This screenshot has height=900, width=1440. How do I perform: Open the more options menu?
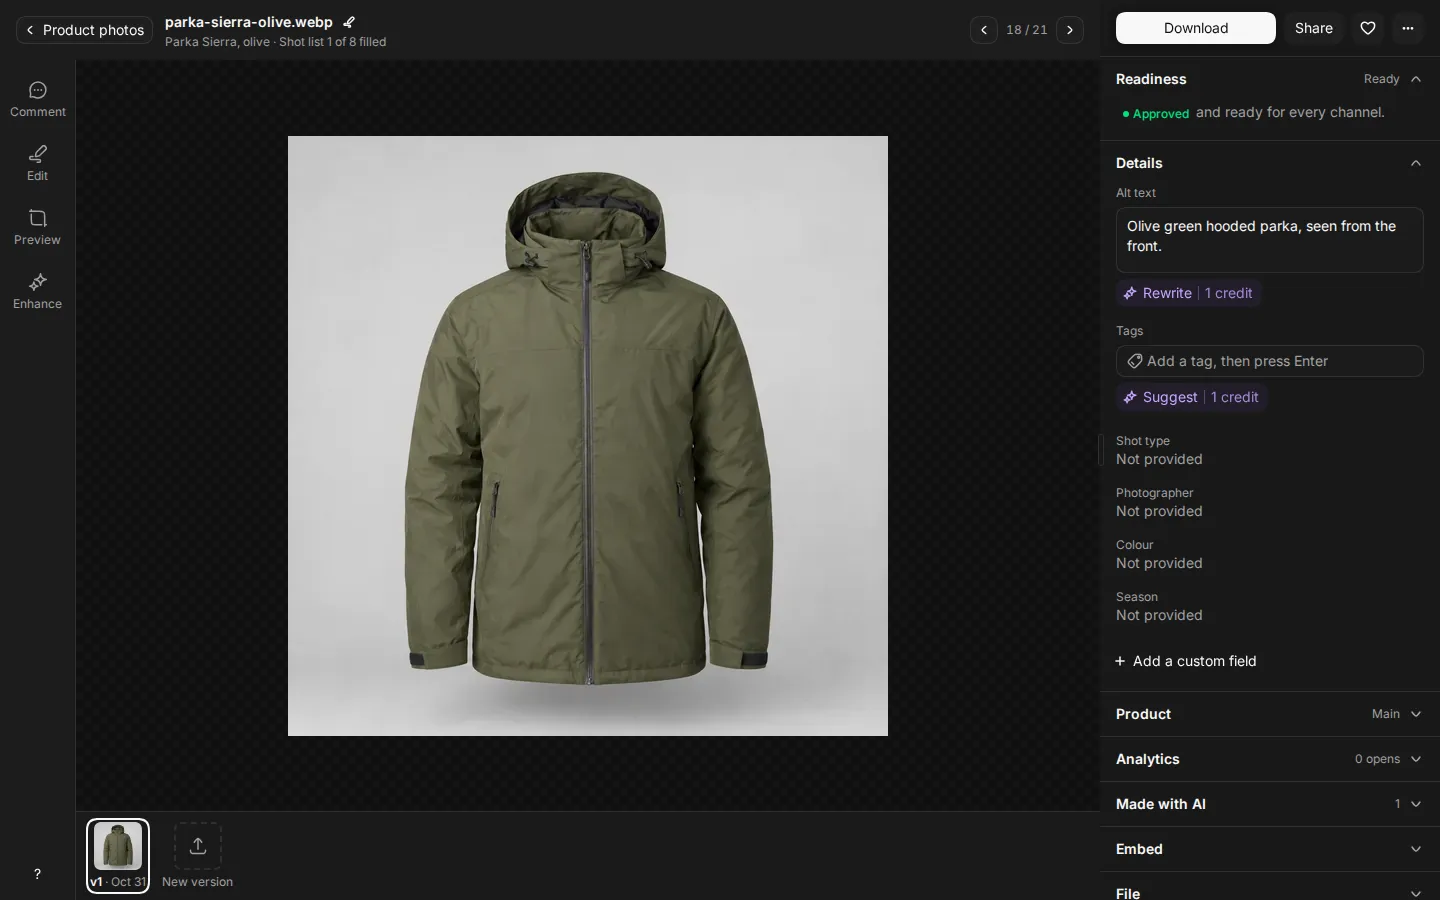pos(1408,28)
